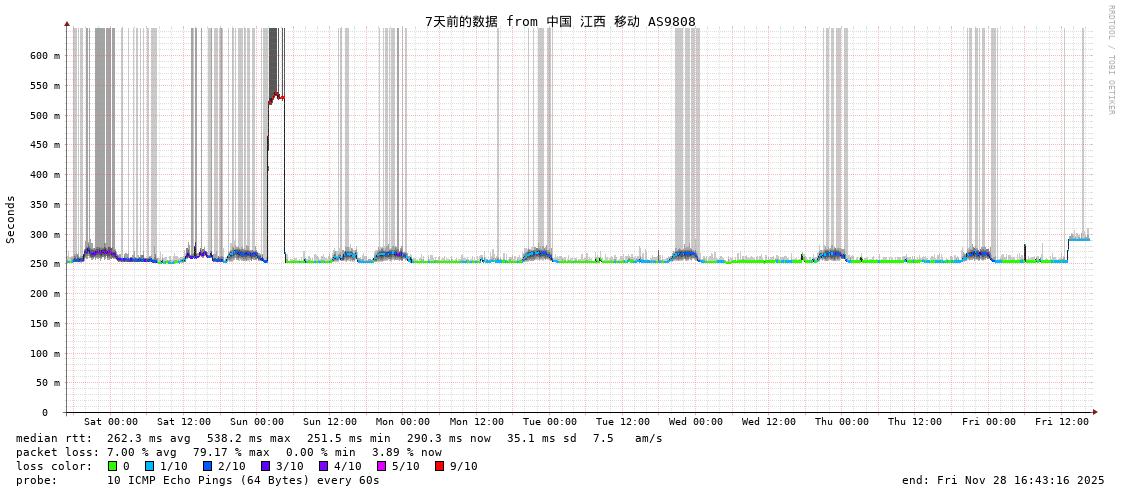Select the Fri 12:00 time label

pos(1061,422)
